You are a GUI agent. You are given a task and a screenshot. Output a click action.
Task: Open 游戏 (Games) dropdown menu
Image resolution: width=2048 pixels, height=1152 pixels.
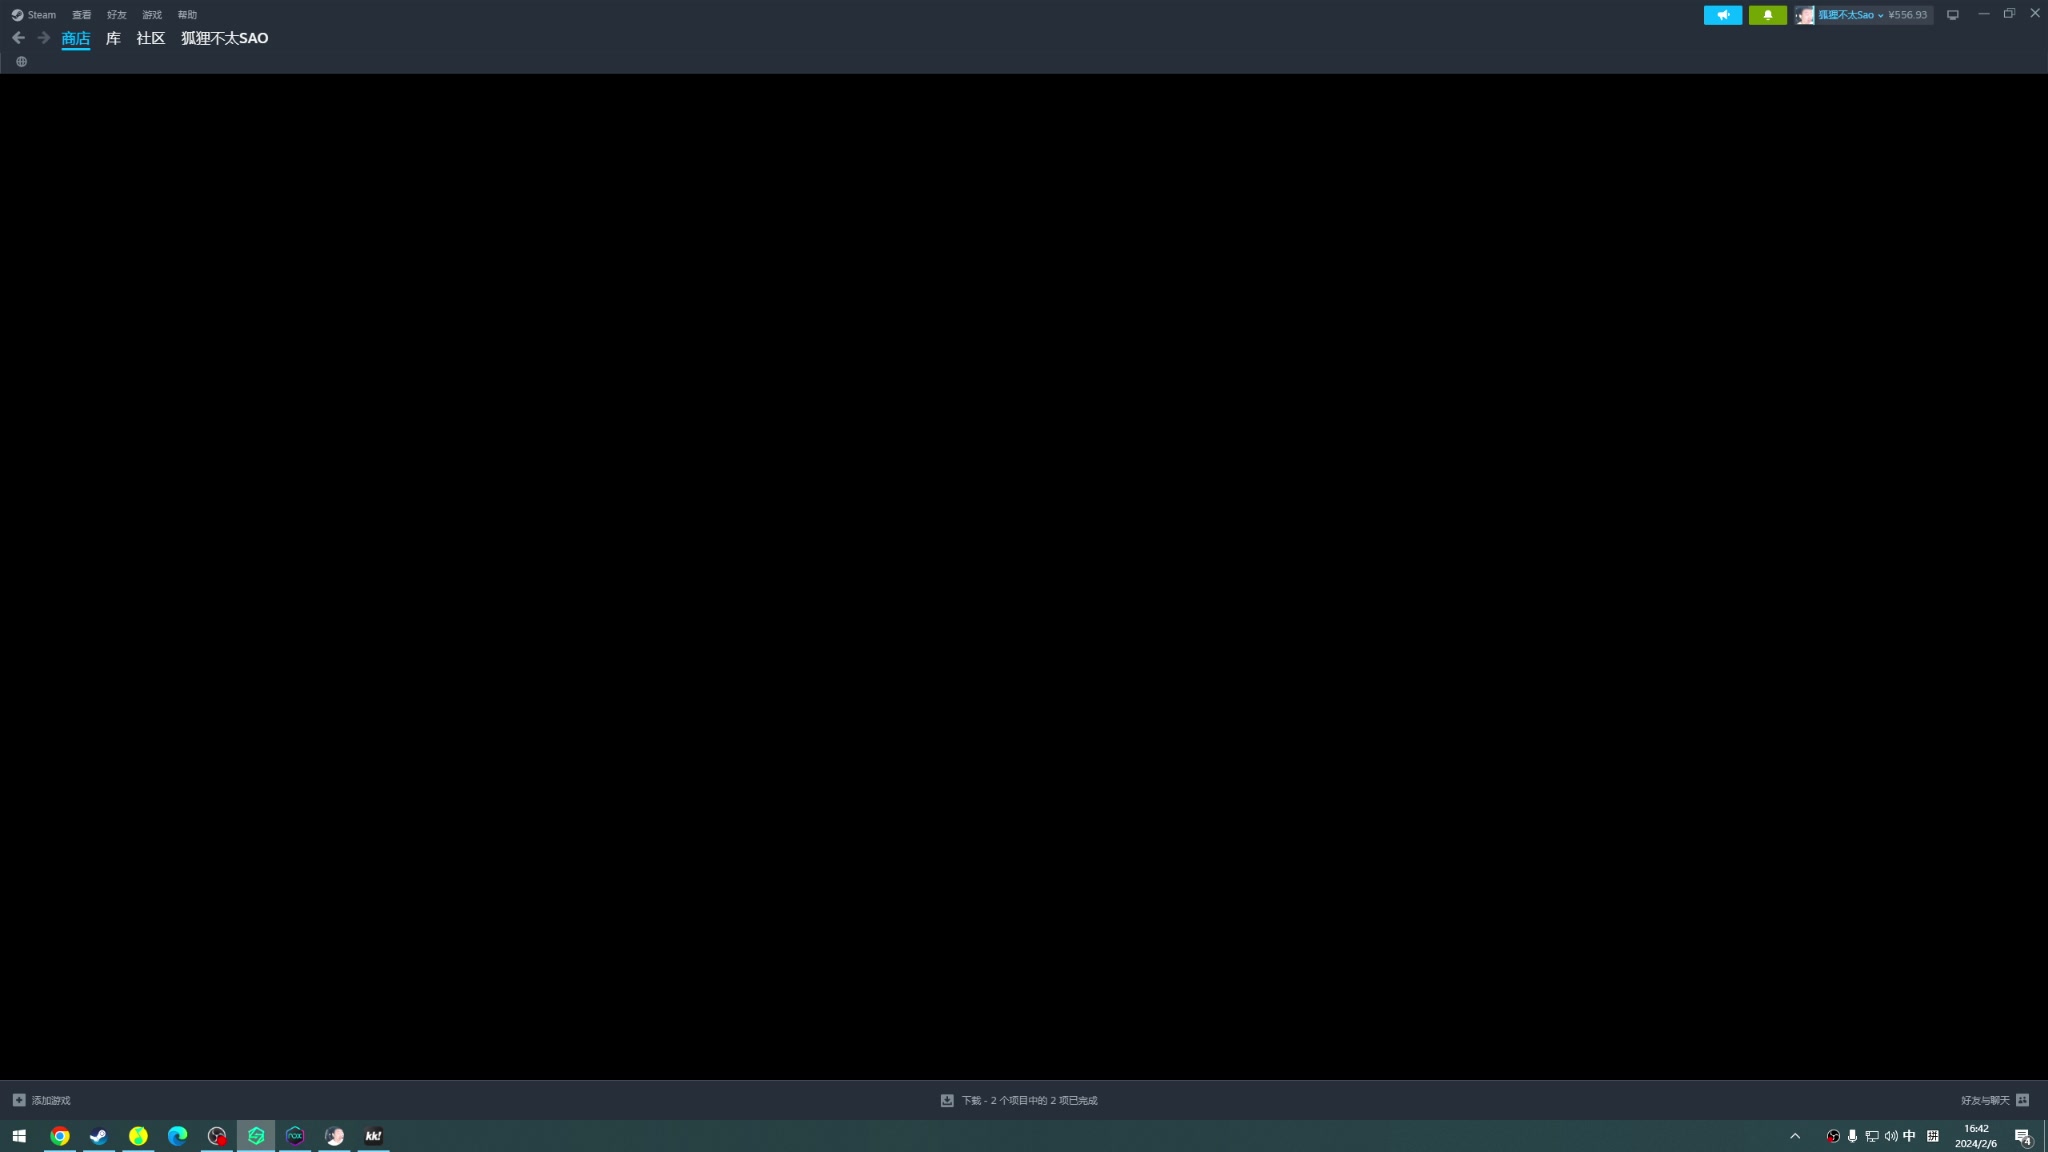(152, 14)
